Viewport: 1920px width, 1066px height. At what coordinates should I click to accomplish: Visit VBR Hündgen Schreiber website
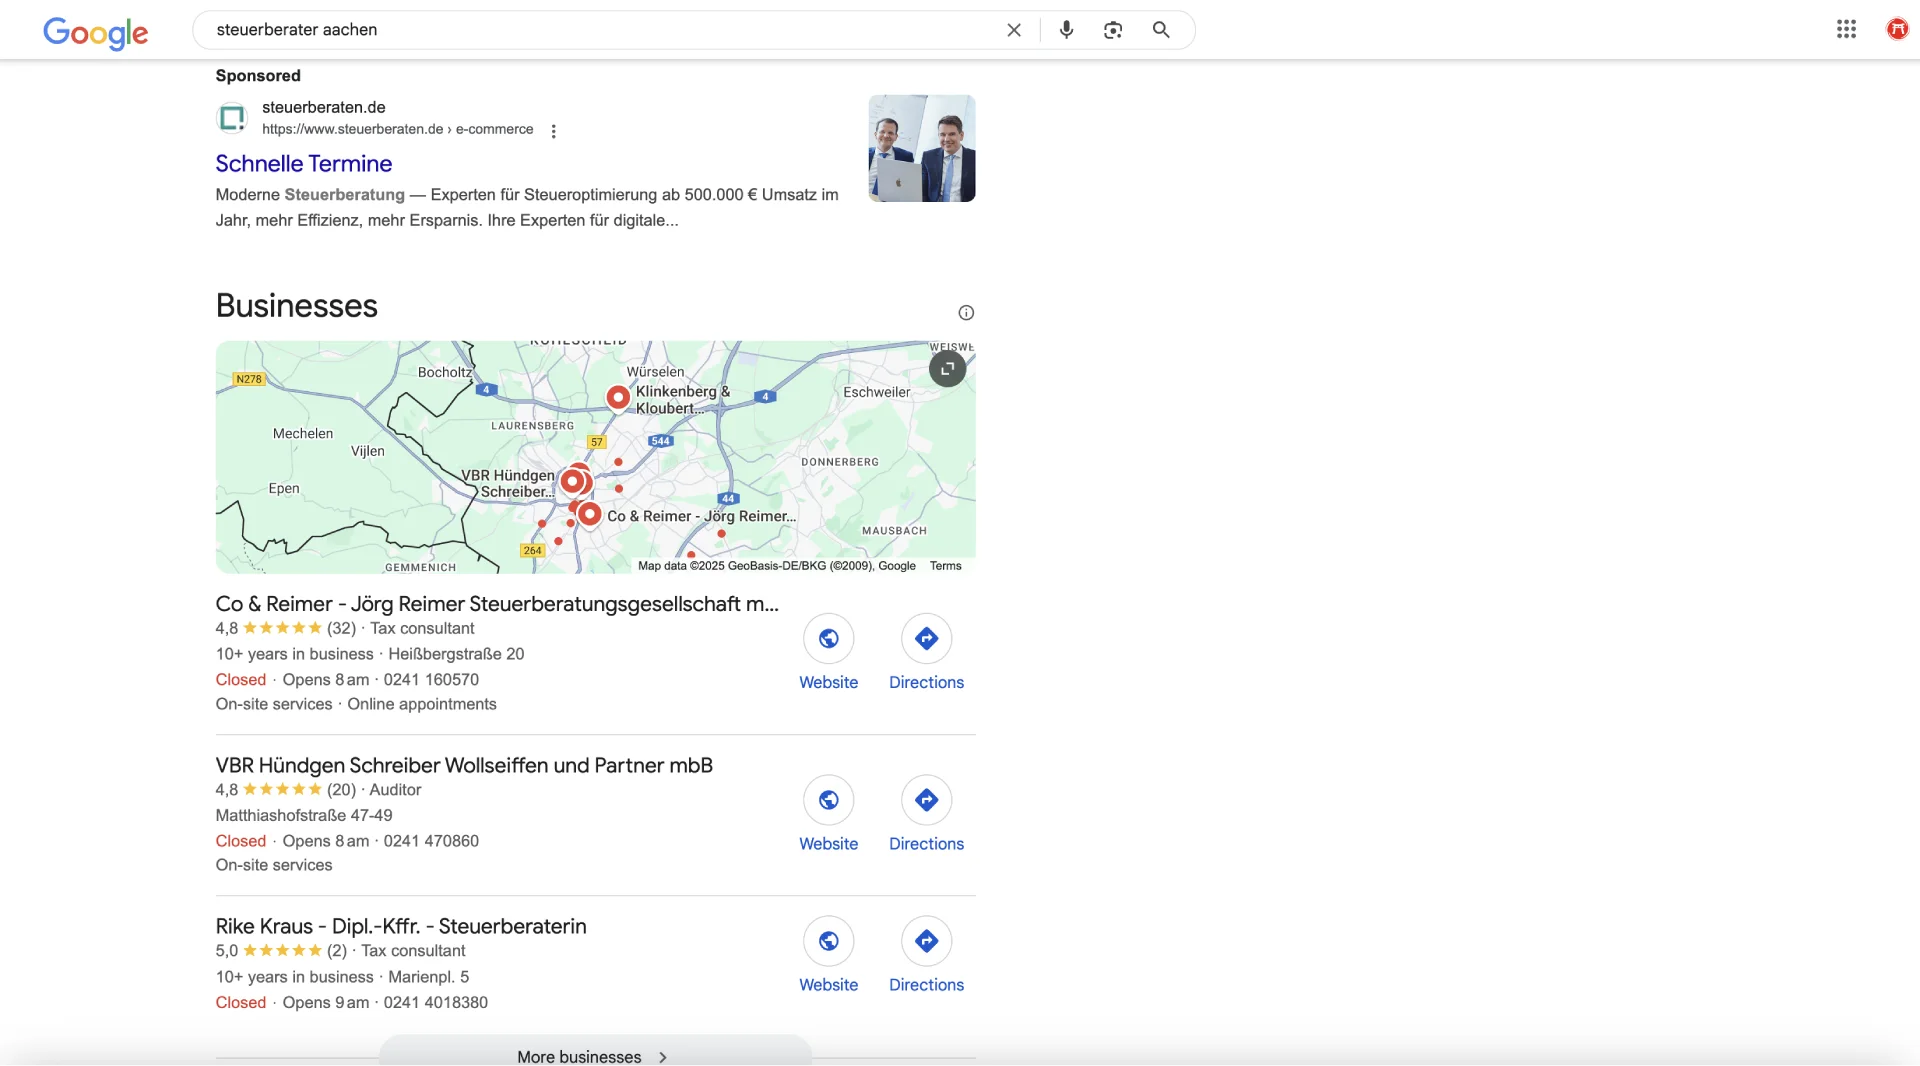pos(828,800)
